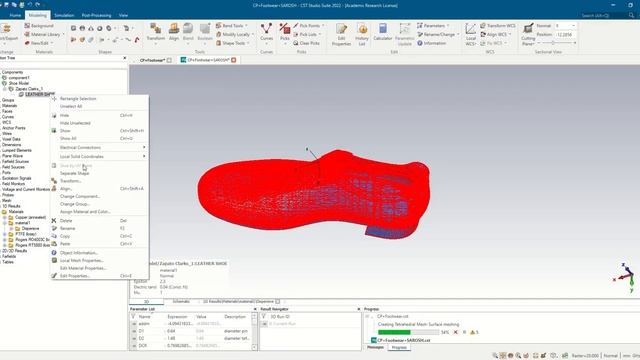Choose Rename in the context menu
640x360 pixels.
pyautogui.click(x=99, y=229)
